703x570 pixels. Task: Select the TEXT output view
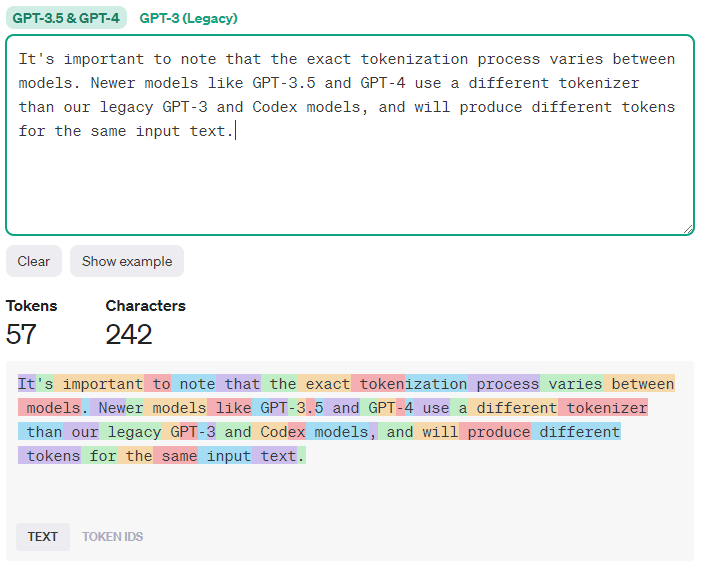[43, 537]
